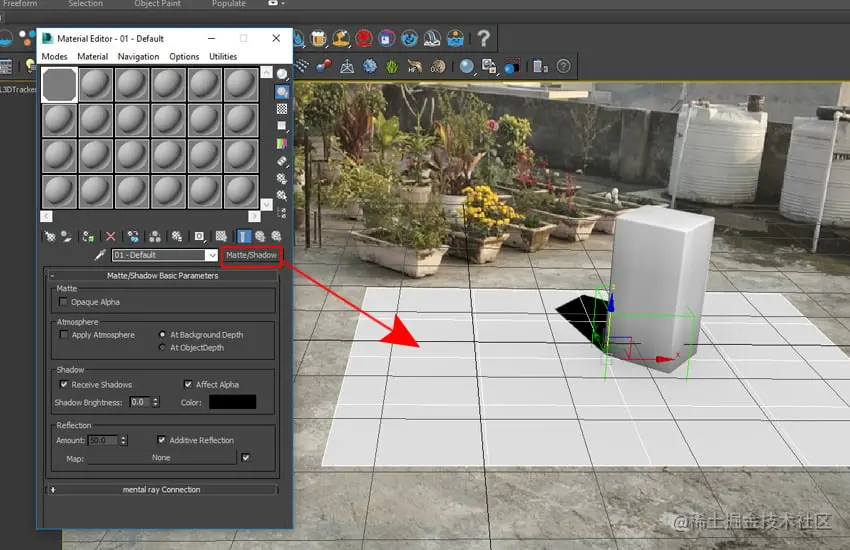Screen dimensions: 850x550
Task: Click the reflection Map None button
Action: 162,458
